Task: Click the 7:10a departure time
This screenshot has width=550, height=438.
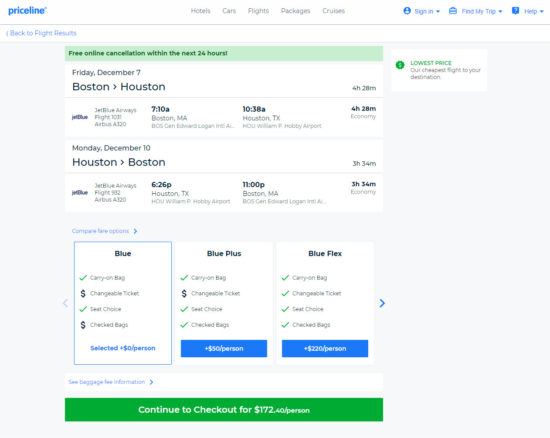Action: [160, 109]
